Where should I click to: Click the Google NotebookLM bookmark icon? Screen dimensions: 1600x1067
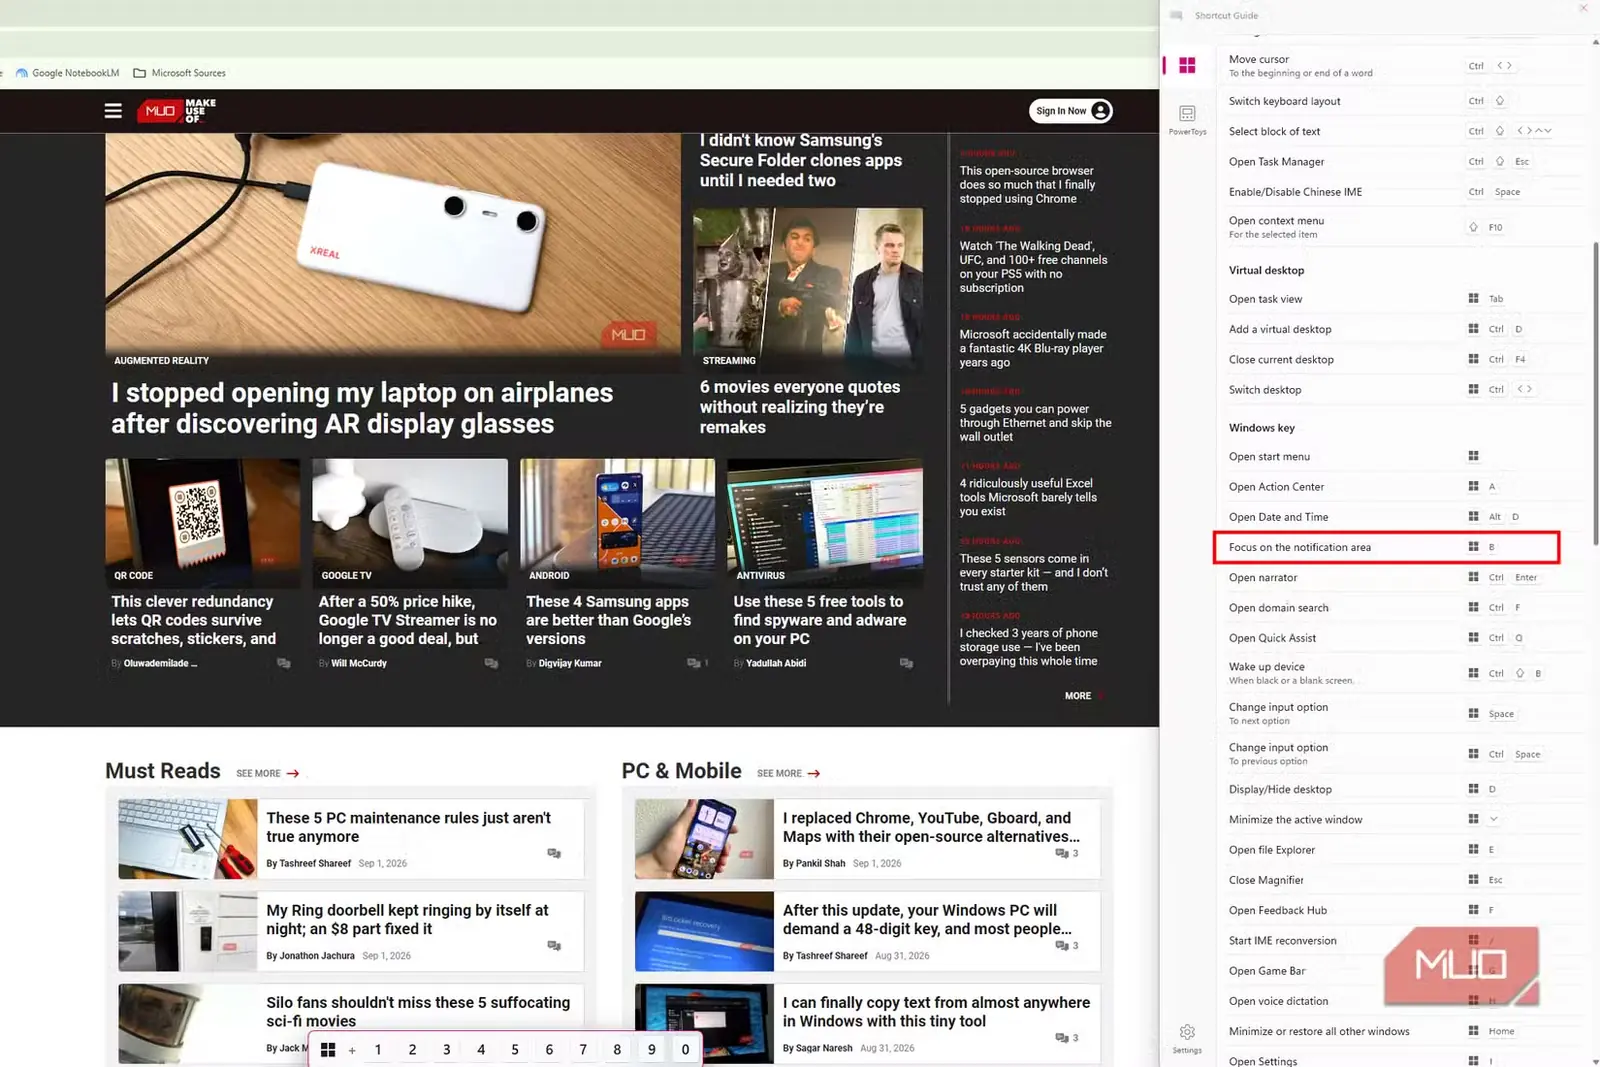coord(22,73)
